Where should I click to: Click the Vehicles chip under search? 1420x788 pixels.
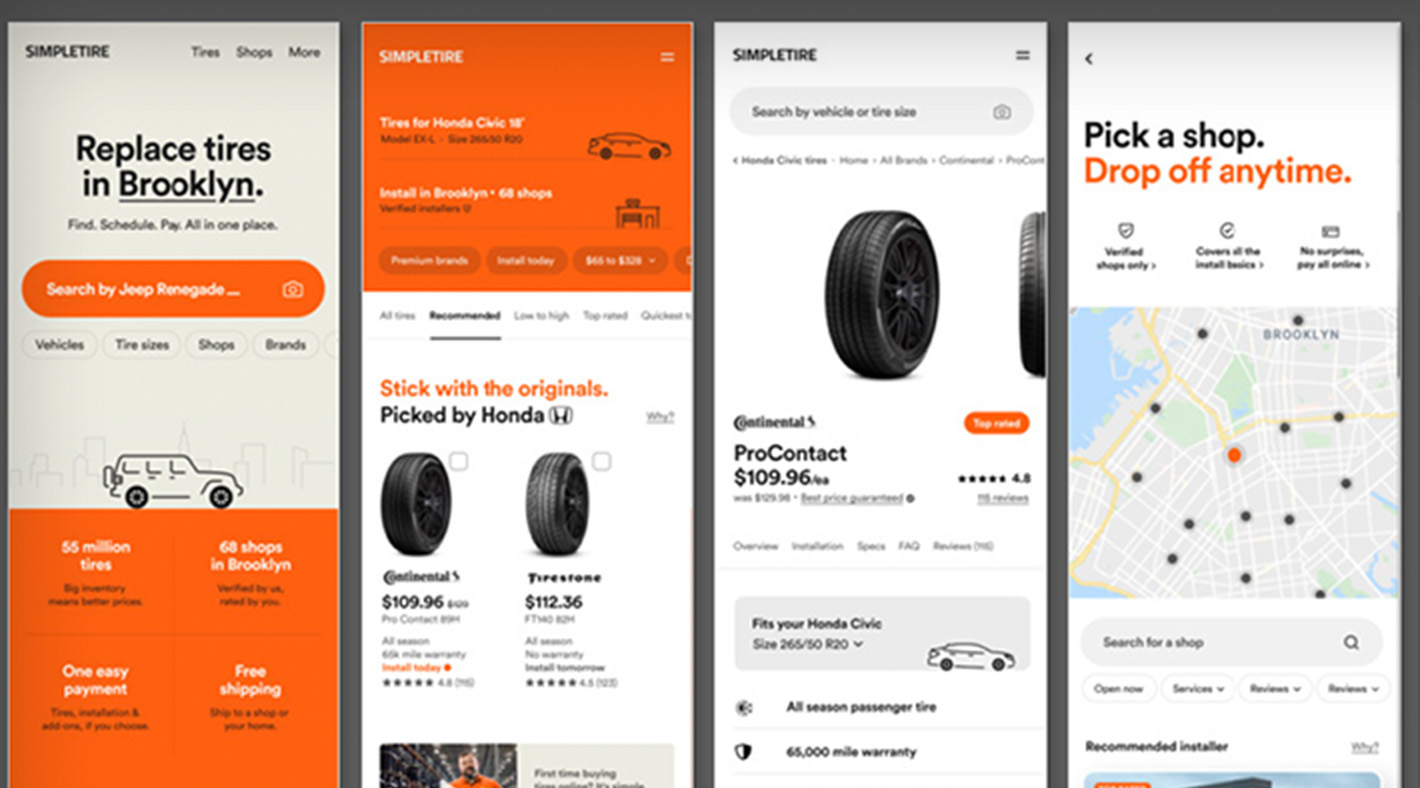[60, 345]
